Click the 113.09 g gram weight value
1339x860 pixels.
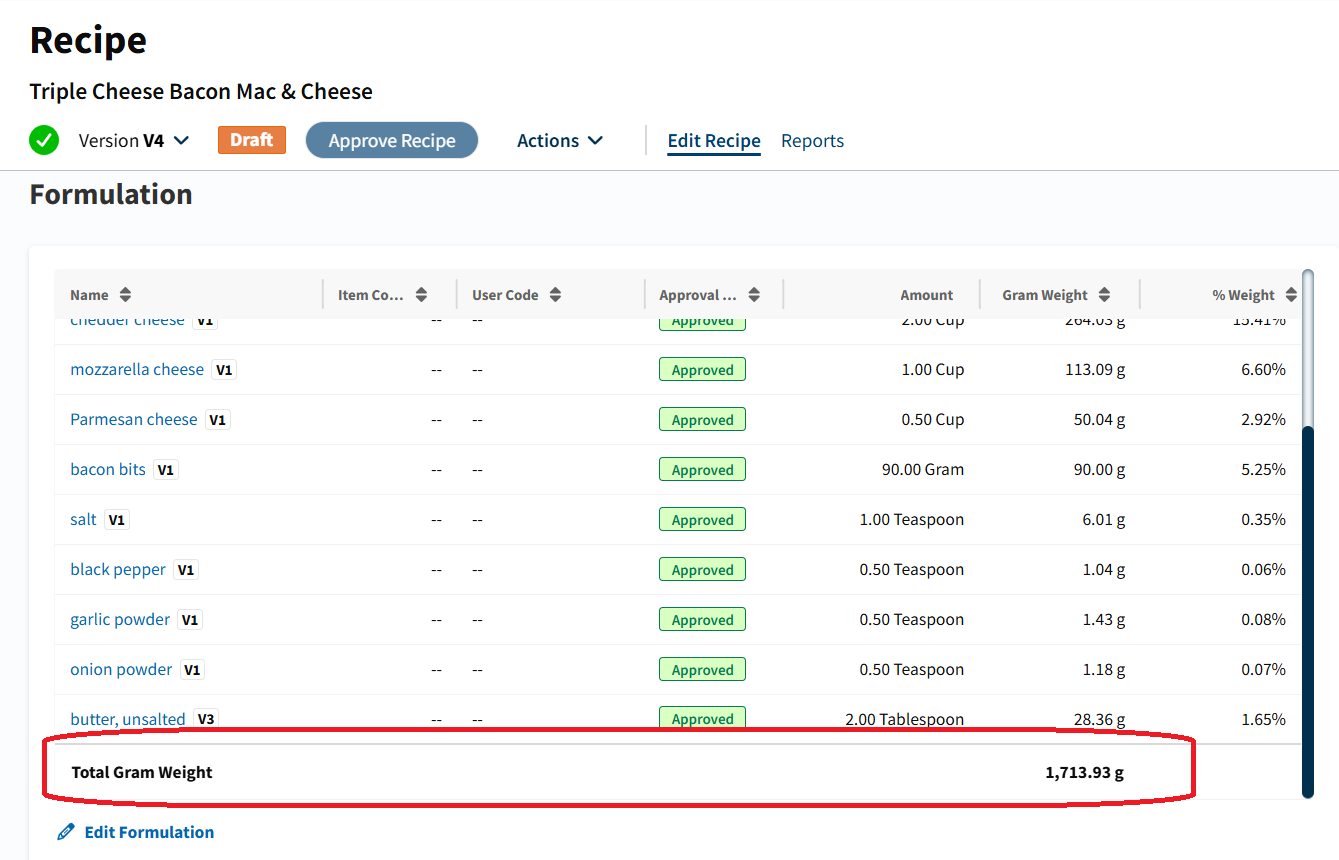1095,369
